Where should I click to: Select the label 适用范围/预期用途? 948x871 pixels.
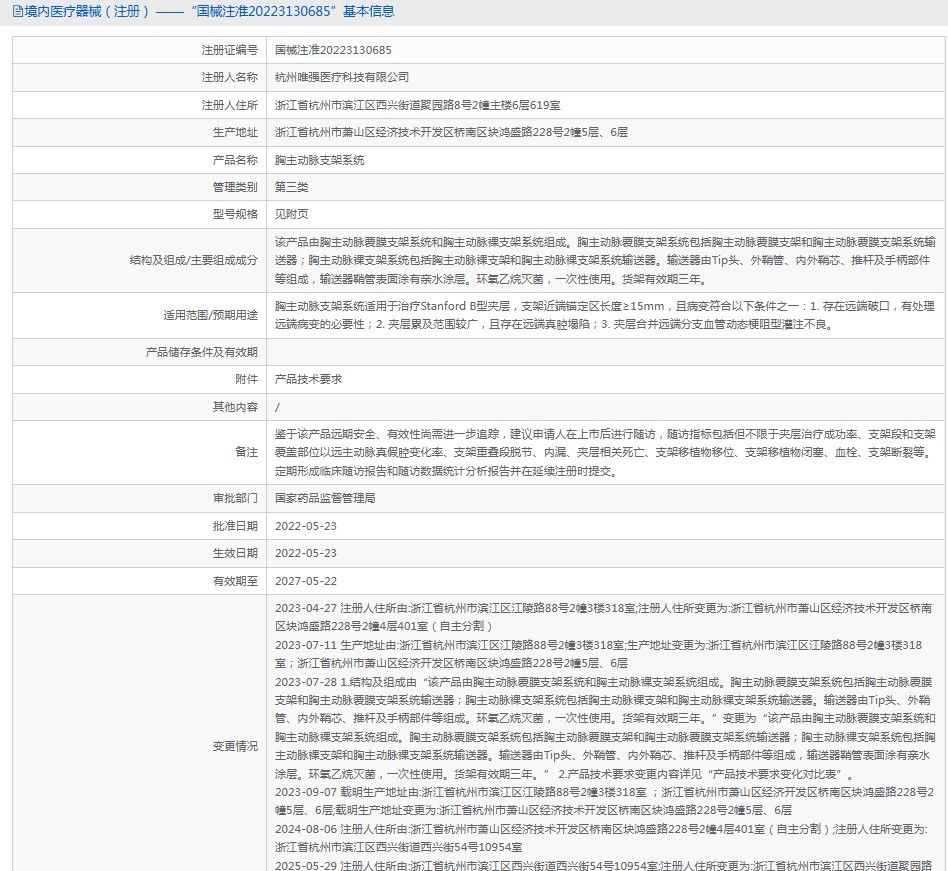[210, 315]
